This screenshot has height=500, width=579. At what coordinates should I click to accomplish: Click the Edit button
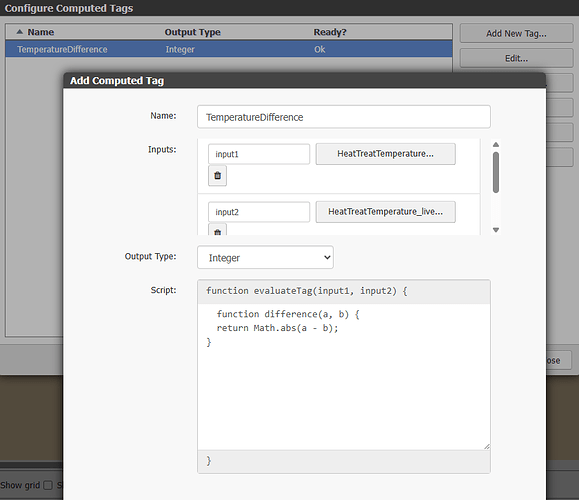(516, 58)
